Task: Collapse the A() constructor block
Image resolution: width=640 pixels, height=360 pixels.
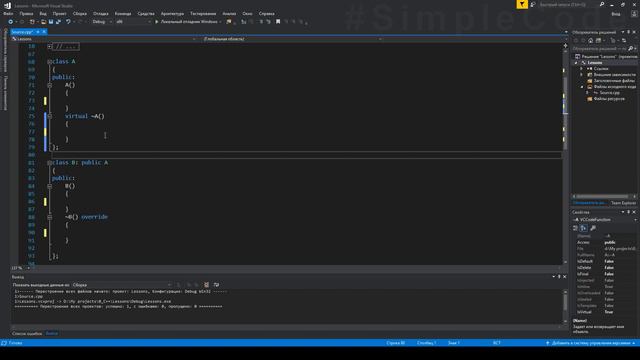Action: [x=49, y=85]
